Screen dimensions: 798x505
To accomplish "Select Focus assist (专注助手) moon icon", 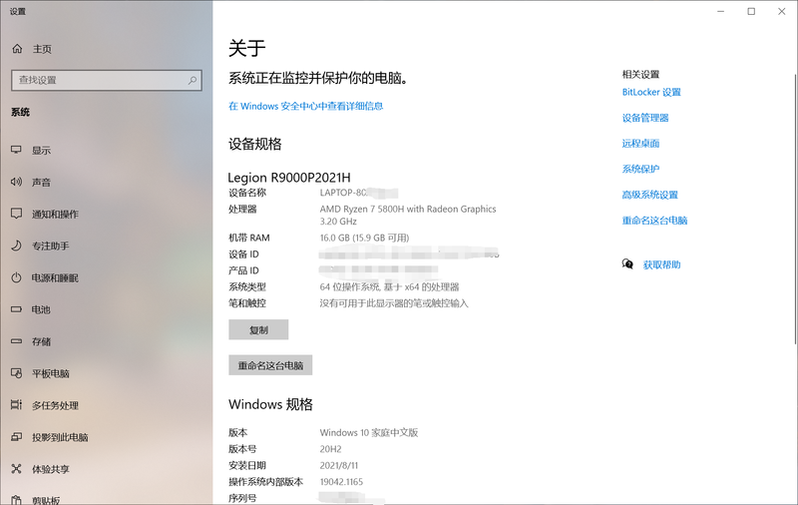I will click(16, 246).
